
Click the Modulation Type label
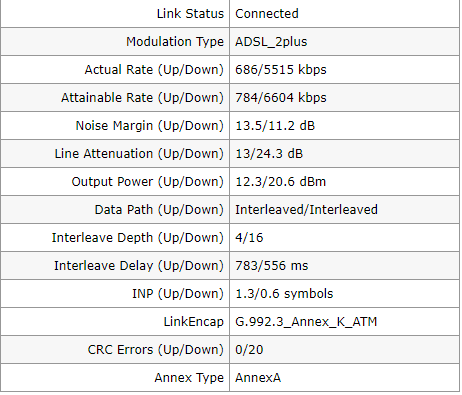pyautogui.click(x=175, y=42)
